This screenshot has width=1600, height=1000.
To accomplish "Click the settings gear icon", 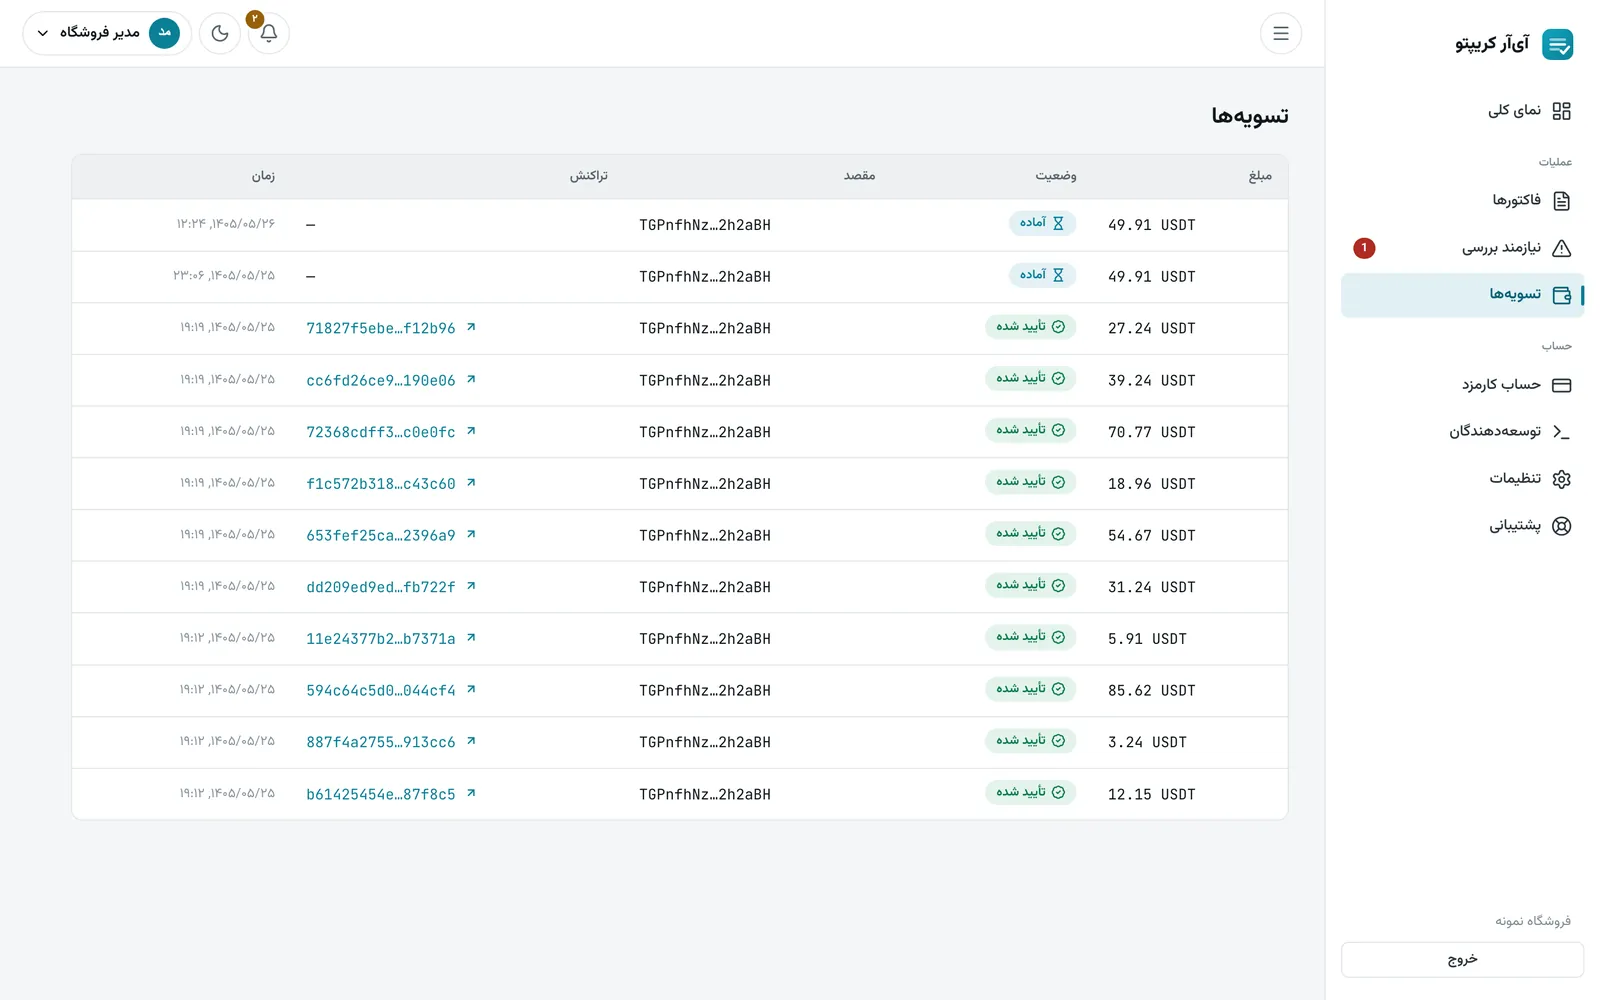I will (x=1561, y=479).
